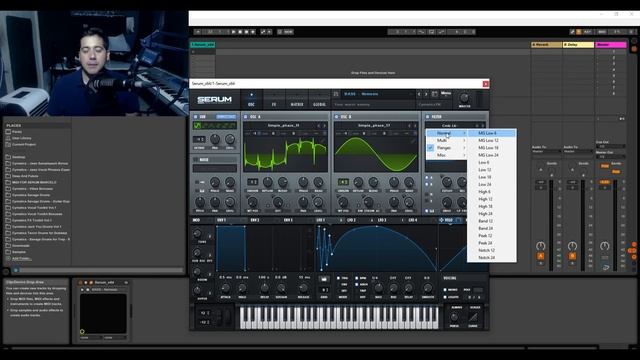Click Add Folder link in browser
This screenshot has height=360, width=640.
point(21,258)
